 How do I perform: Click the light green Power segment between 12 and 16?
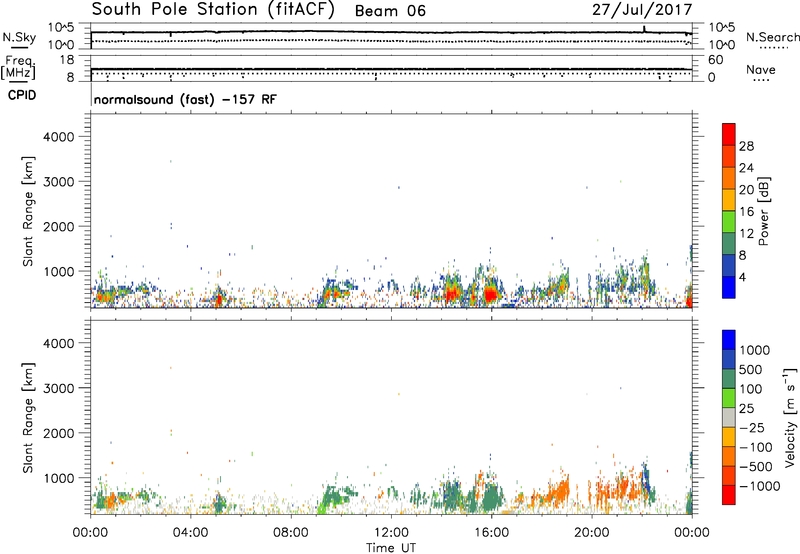[729, 221]
